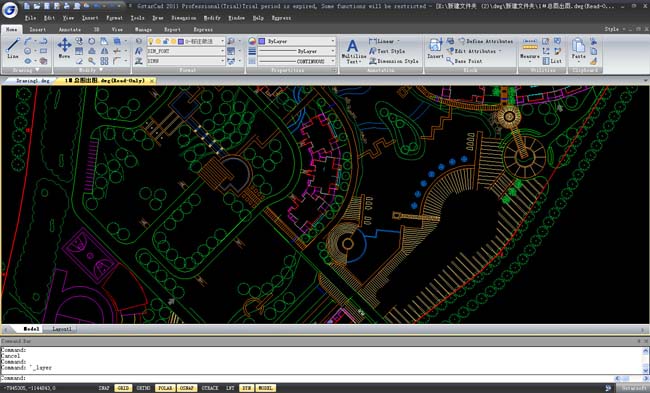Click the Rectangle tool in Drawing panel

tap(43, 51)
